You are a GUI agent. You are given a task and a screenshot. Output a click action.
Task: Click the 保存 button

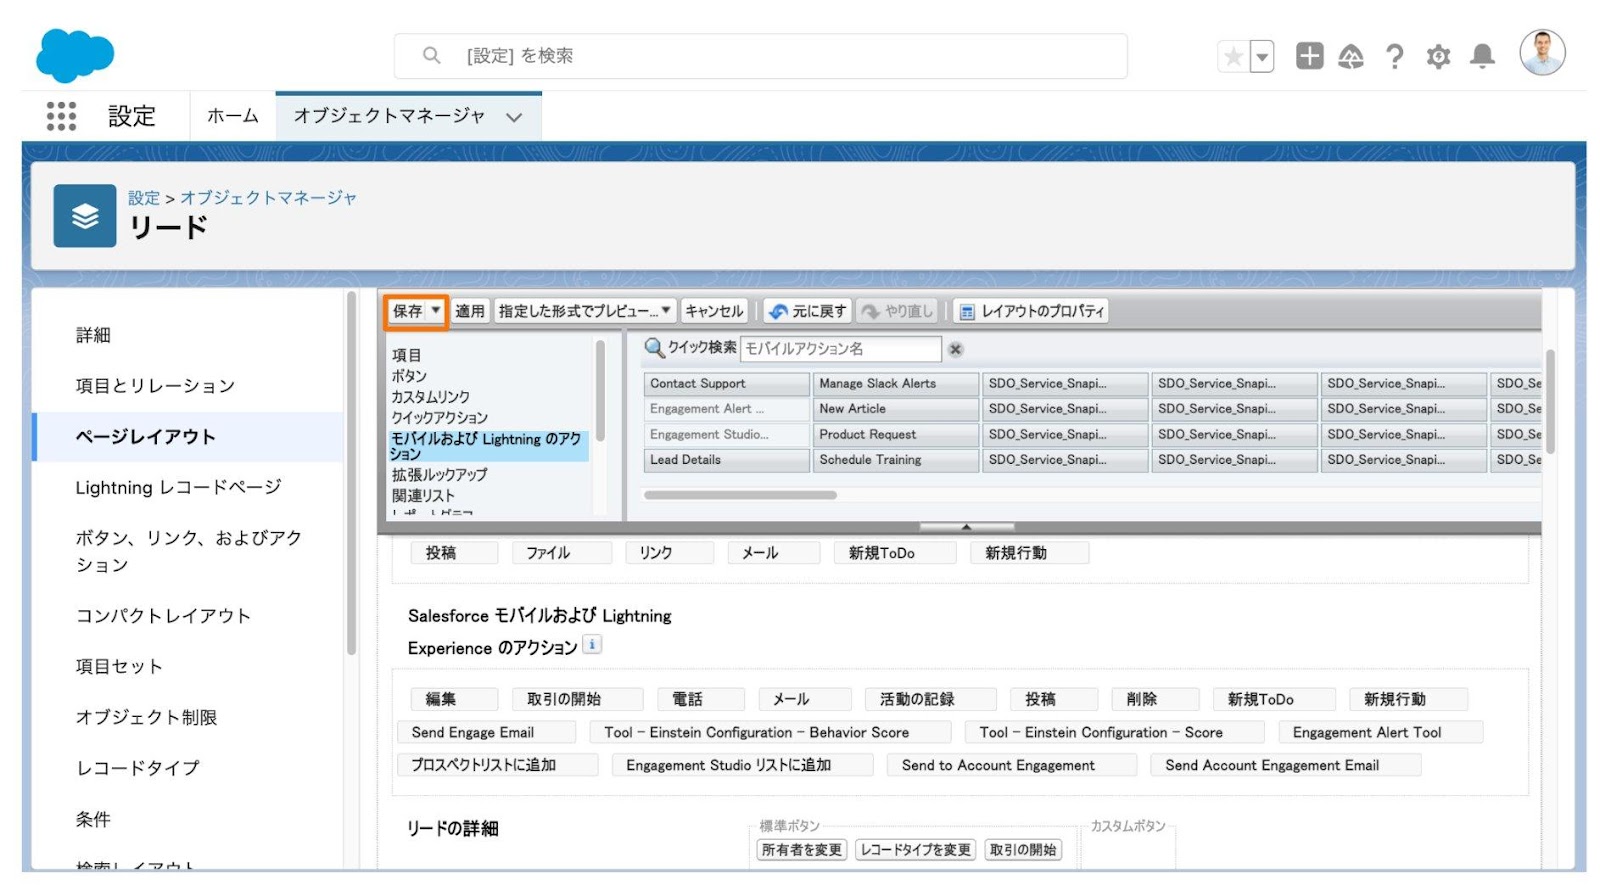tap(407, 311)
